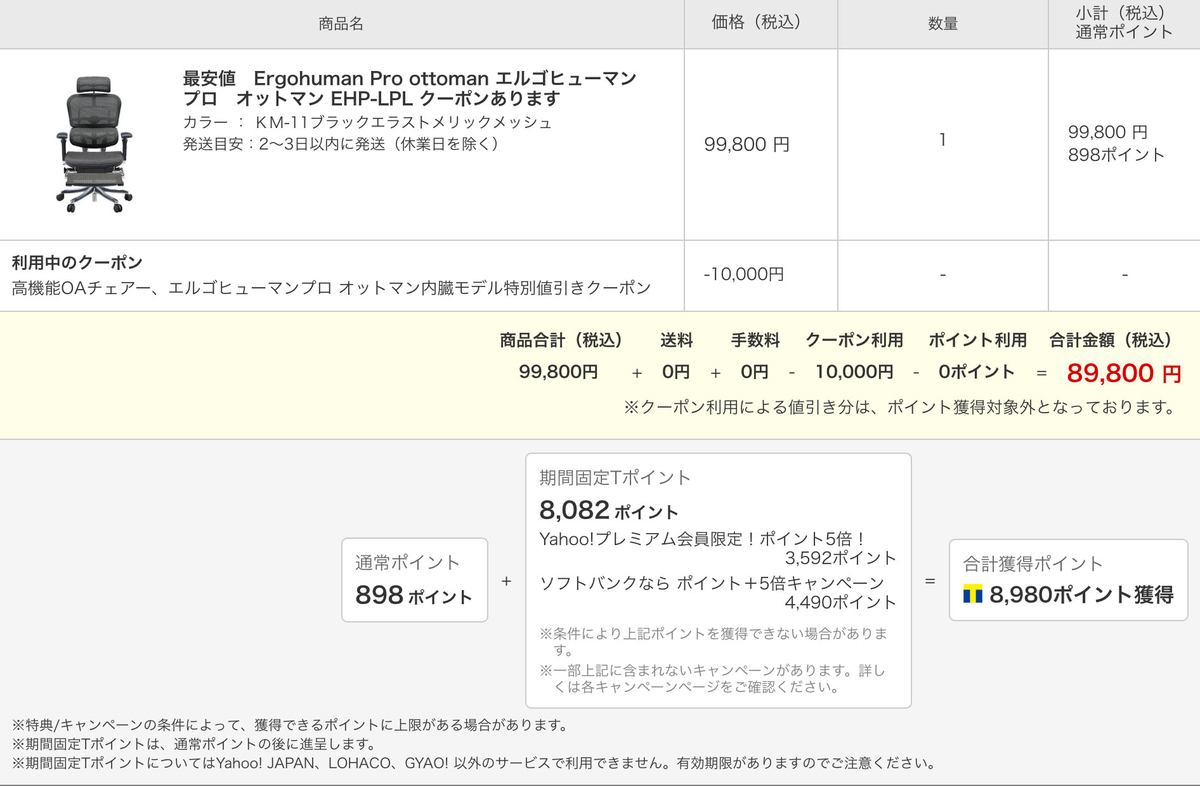Click the 小計(税込) 通常ポイント header
The width and height of the screenshot is (1200, 786).
click(1124, 24)
